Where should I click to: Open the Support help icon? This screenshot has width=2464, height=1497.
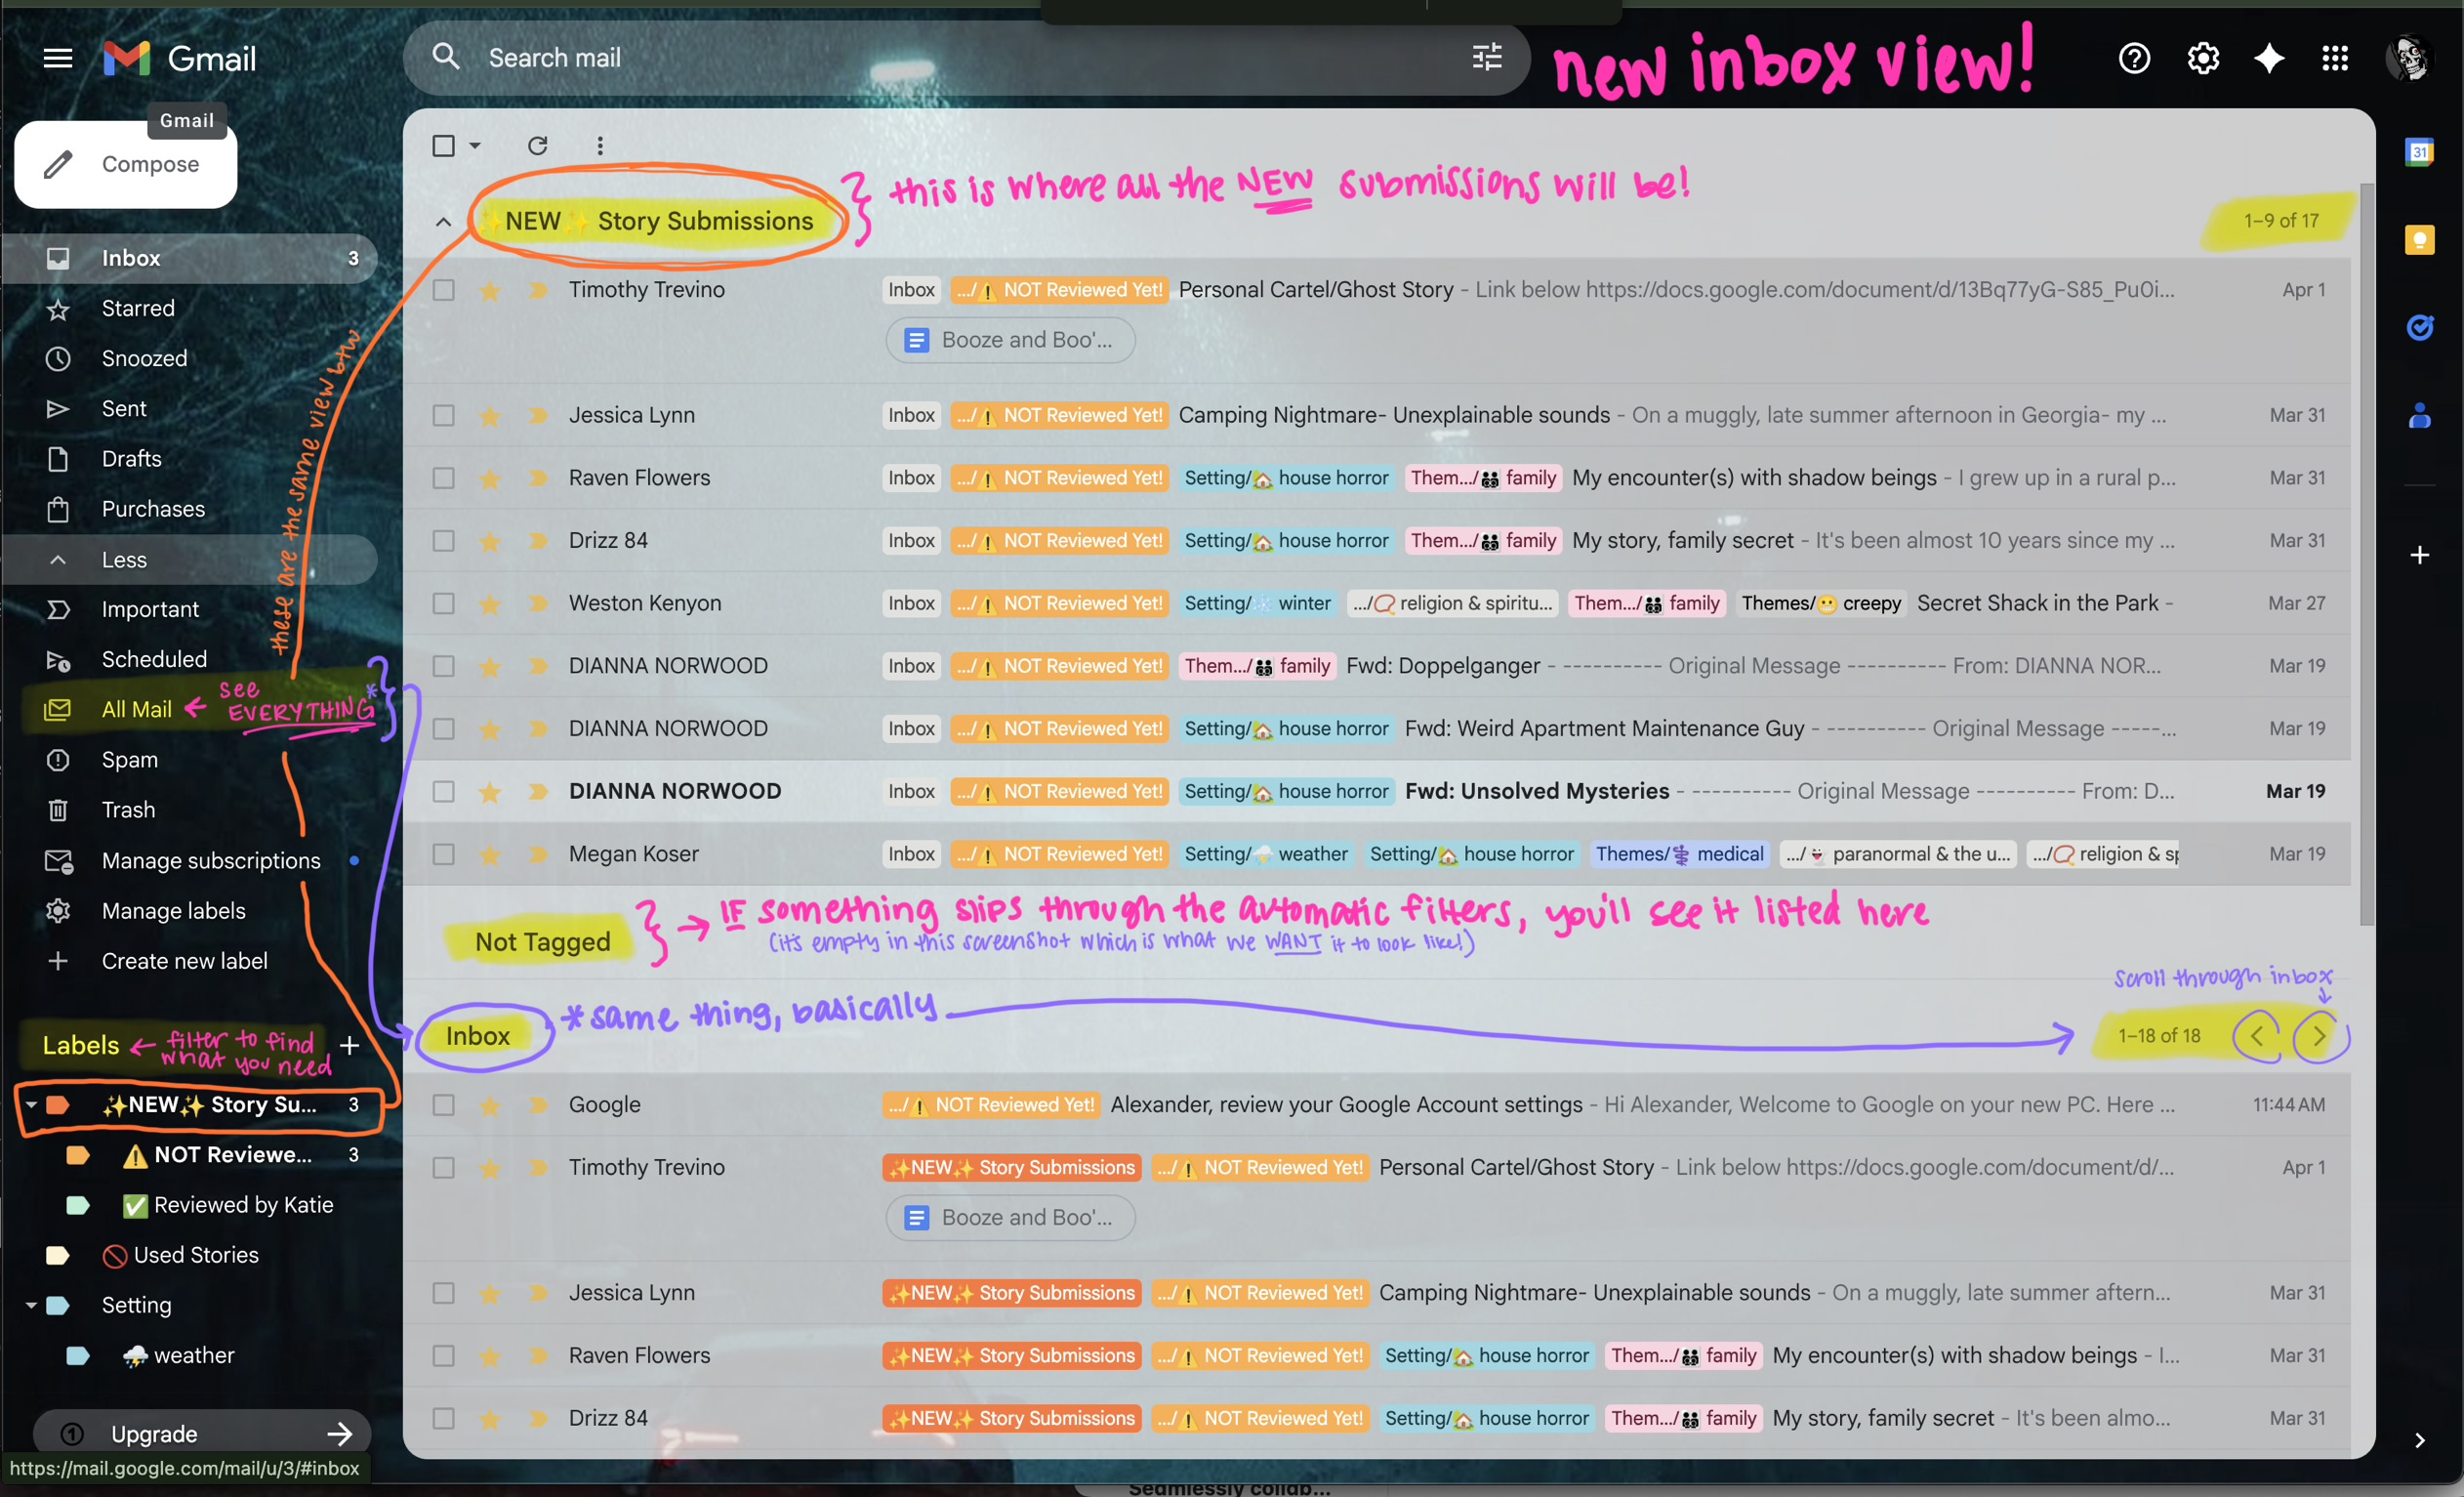coord(2134,58)
